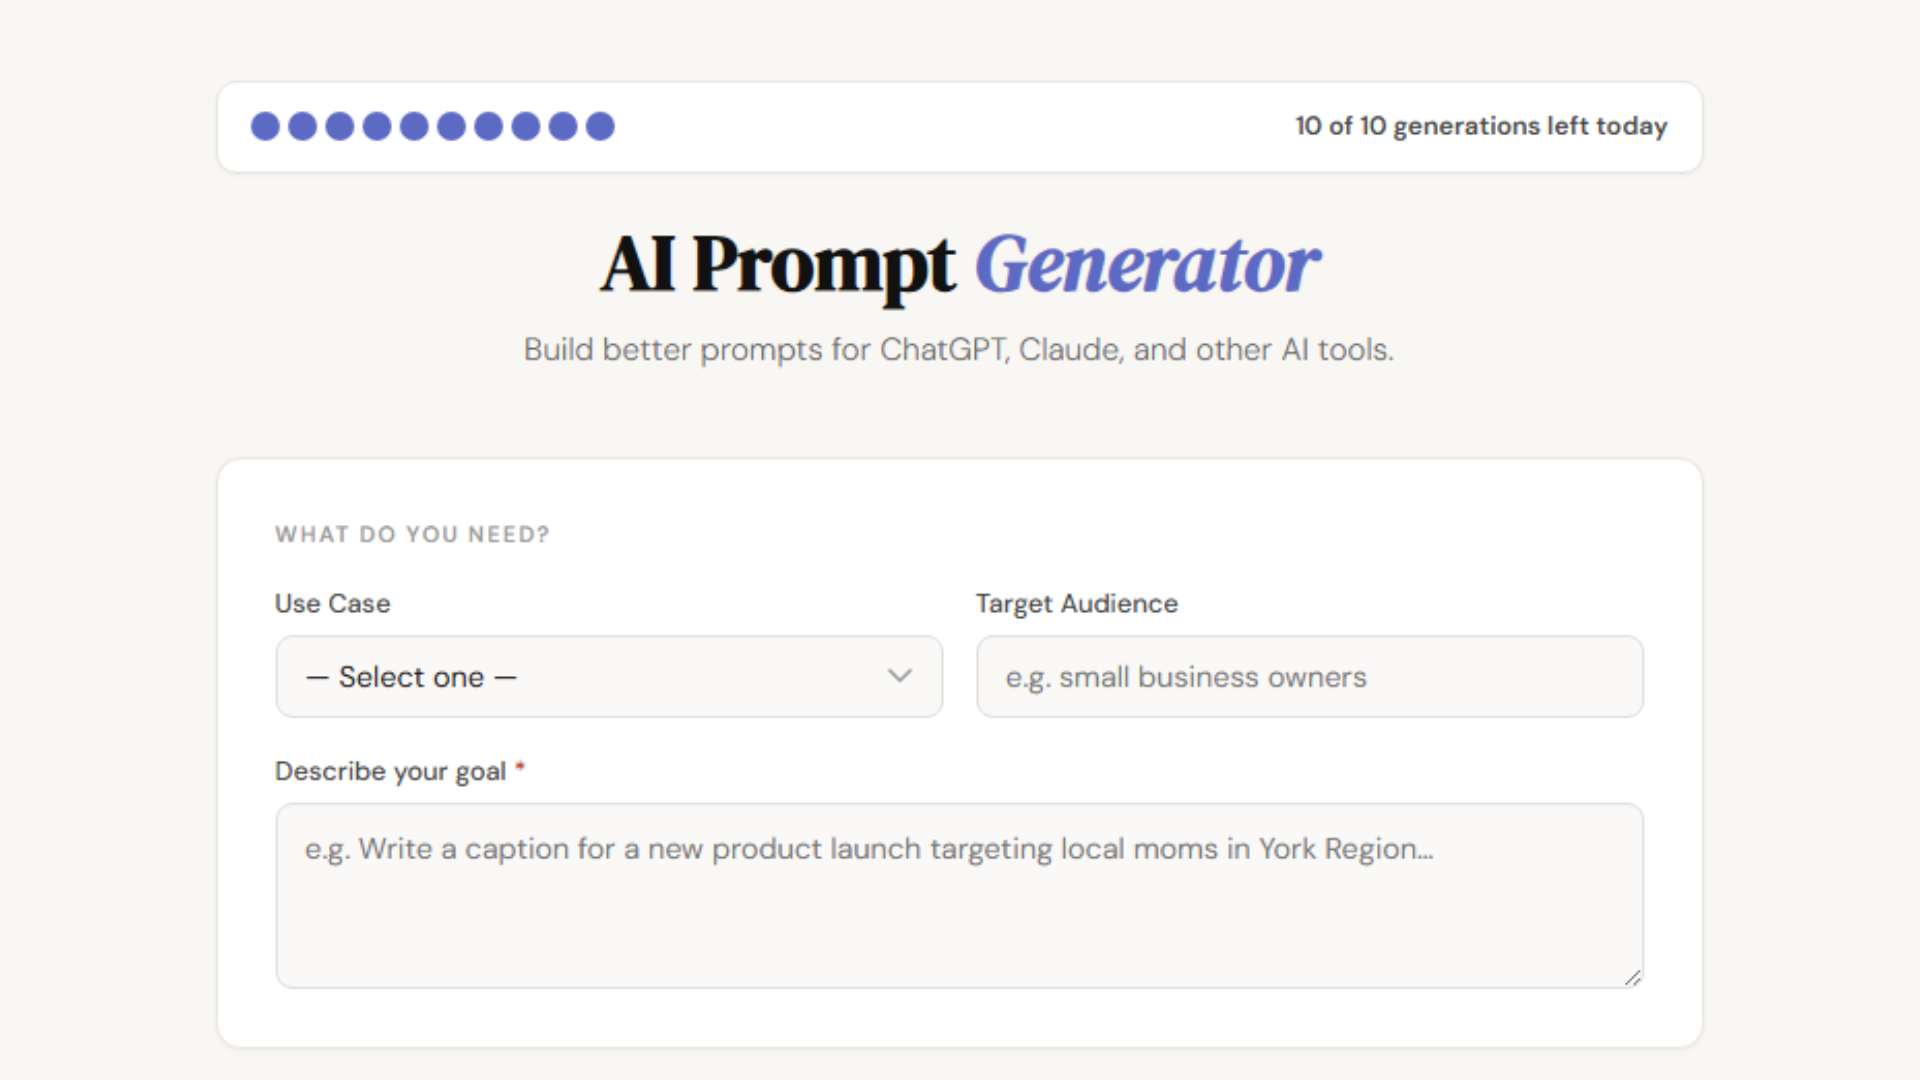Click the eighth purple generation dot
The width and height of the screenshot is (1920, 1080).
tap(526, 126)
